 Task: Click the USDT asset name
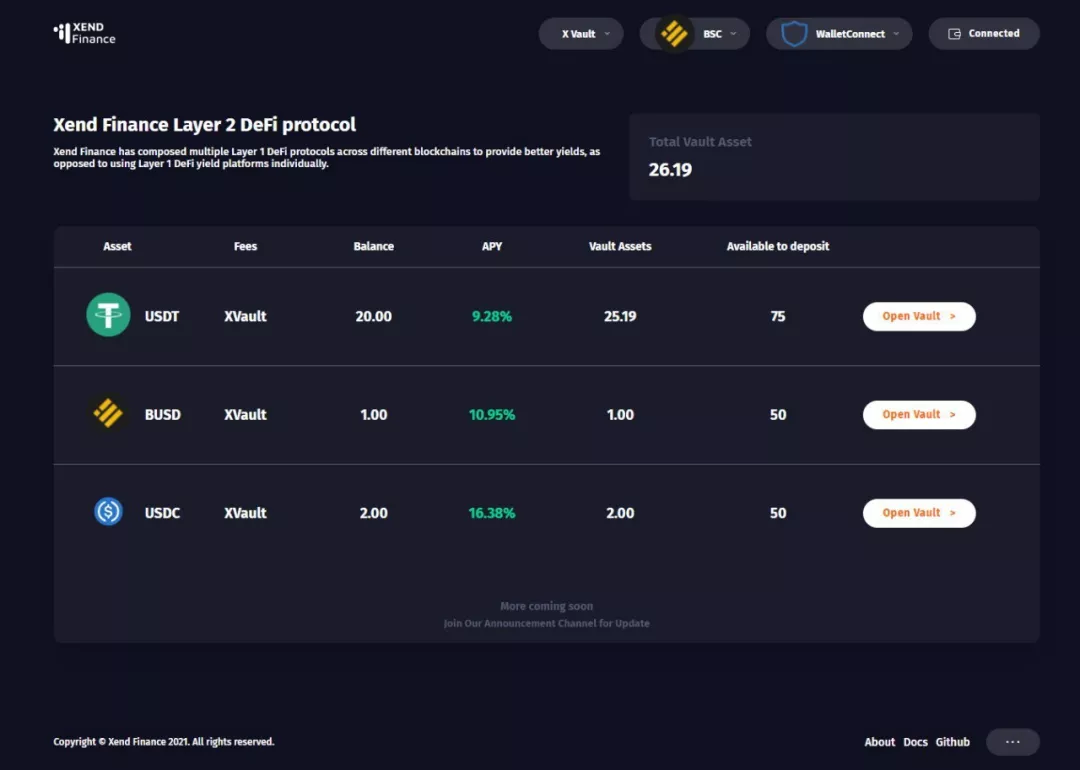[162, 316]
